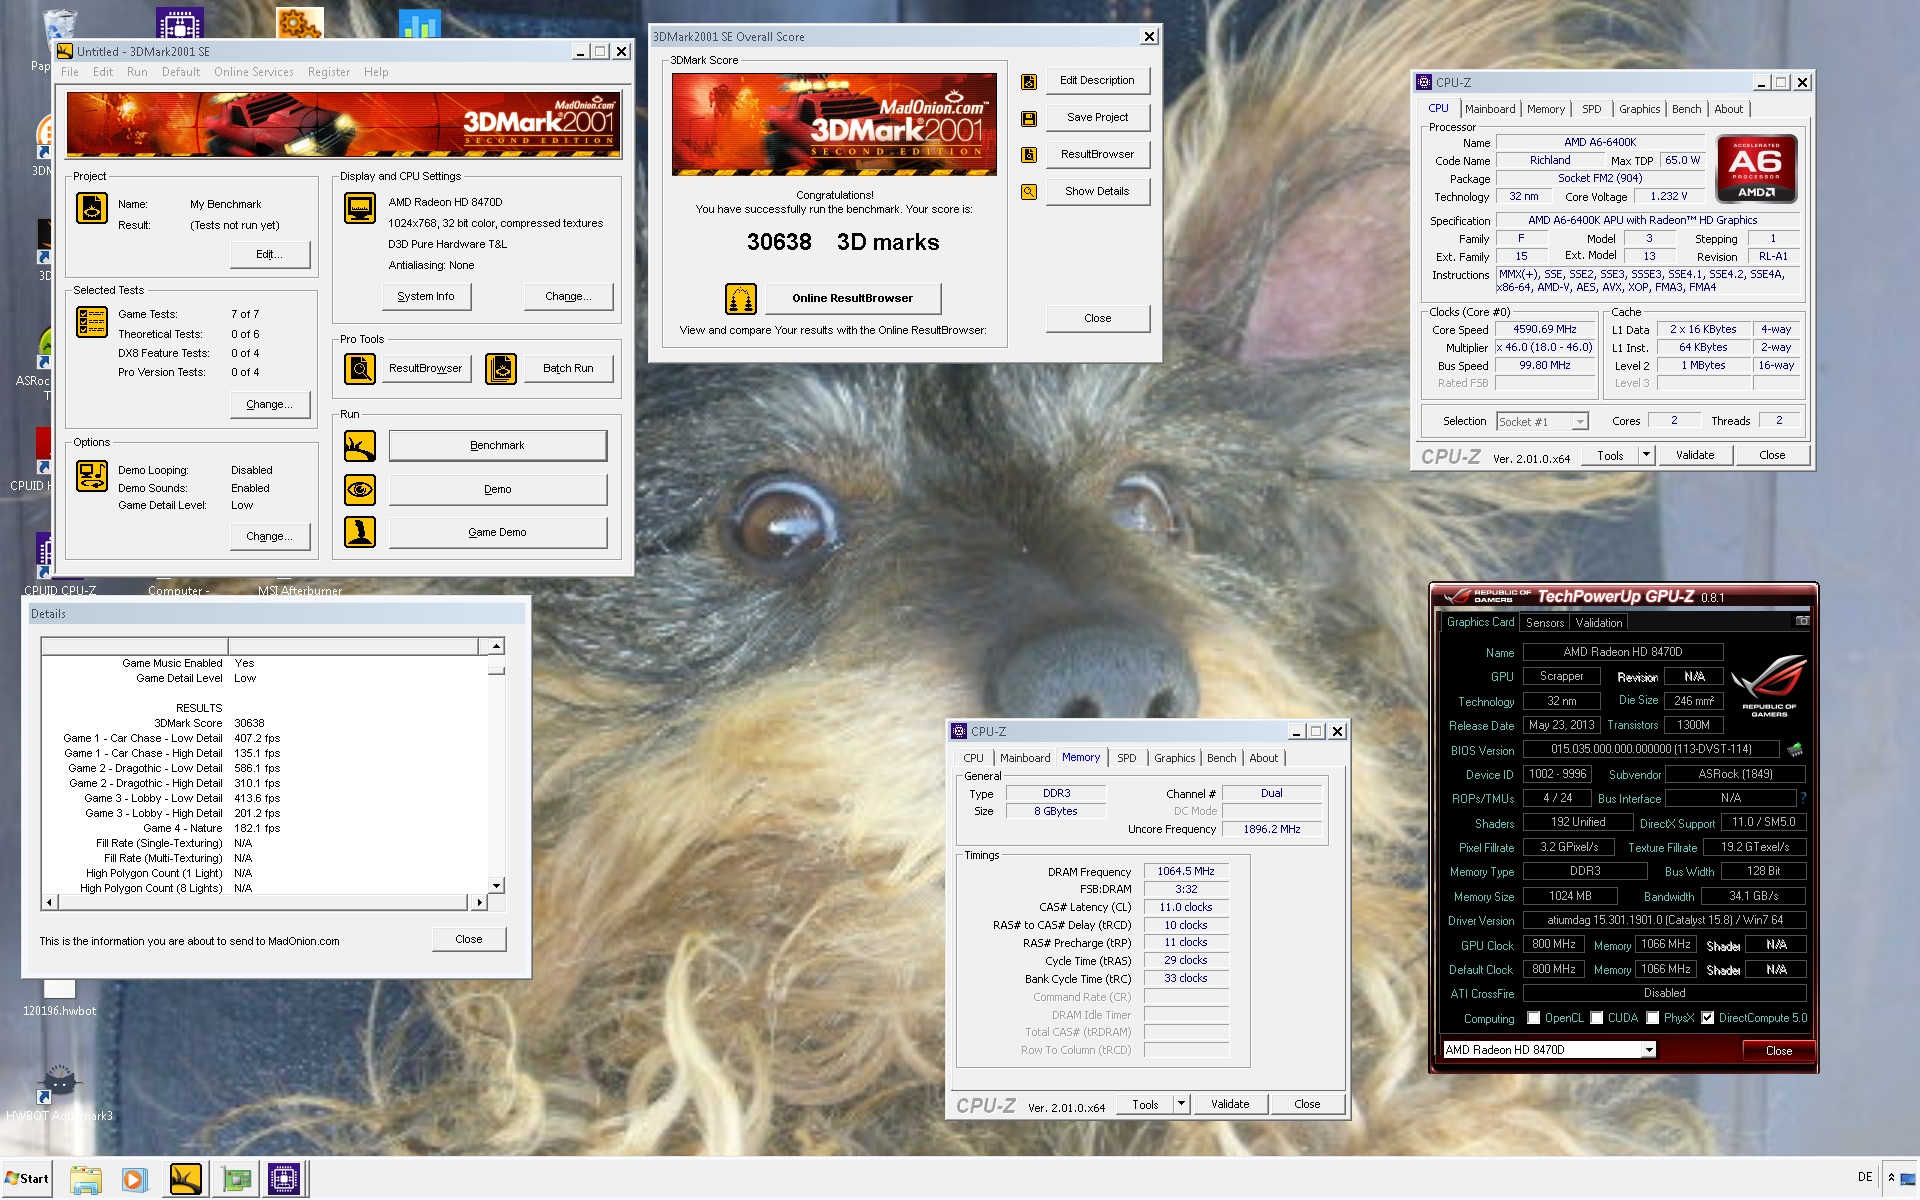
Task: Switch to SPD tab in Memory CPU-Z window
Action: coord(1127,758)
